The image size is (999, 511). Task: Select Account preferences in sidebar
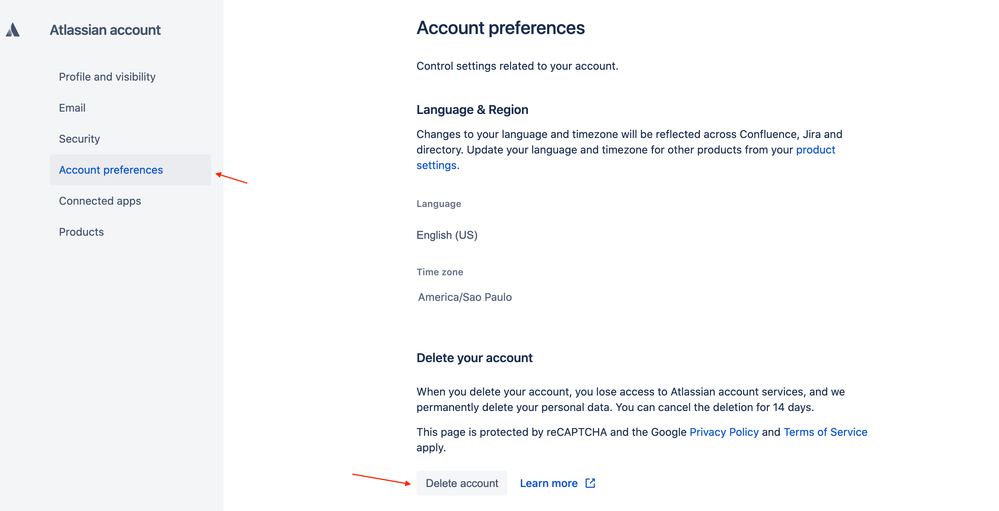[x=111, y=170]
